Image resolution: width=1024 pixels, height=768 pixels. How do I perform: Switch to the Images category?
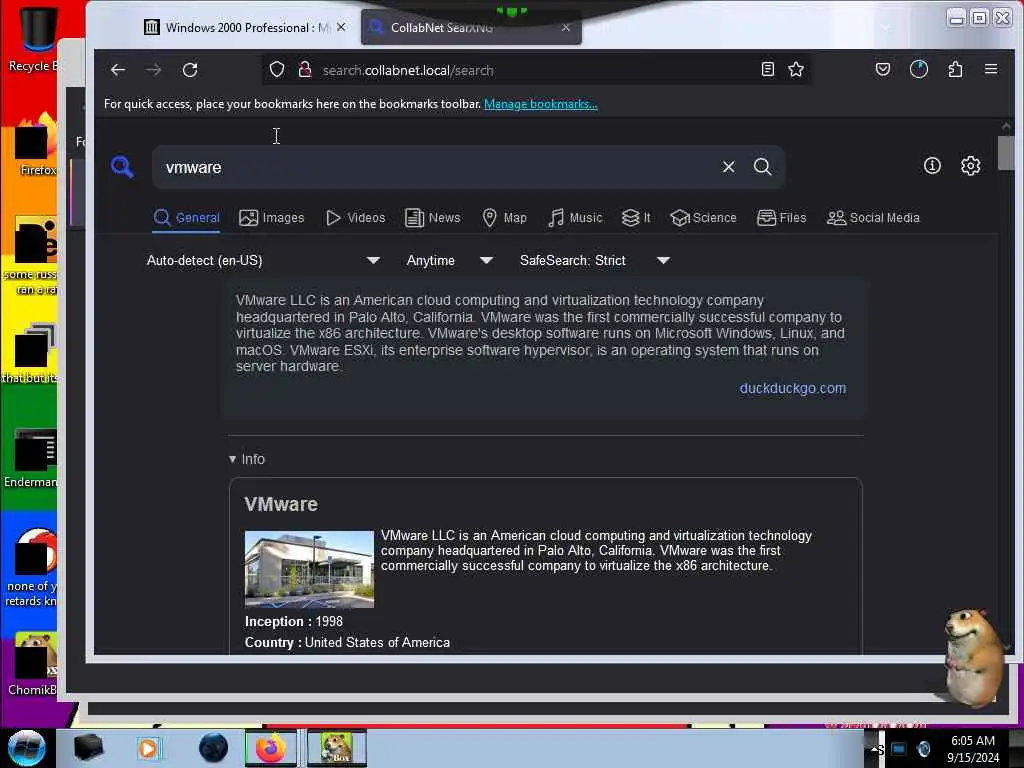tap(272, 218)
